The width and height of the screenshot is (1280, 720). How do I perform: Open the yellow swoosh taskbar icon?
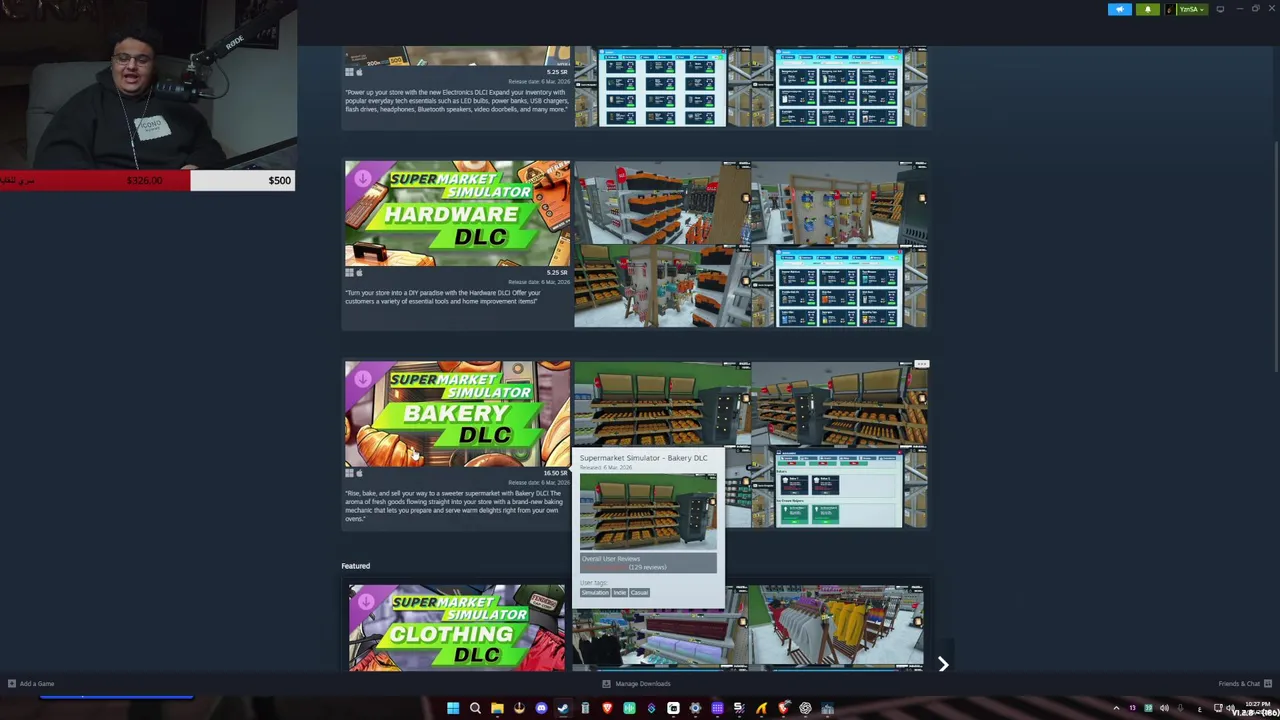[x=761, y=708]
